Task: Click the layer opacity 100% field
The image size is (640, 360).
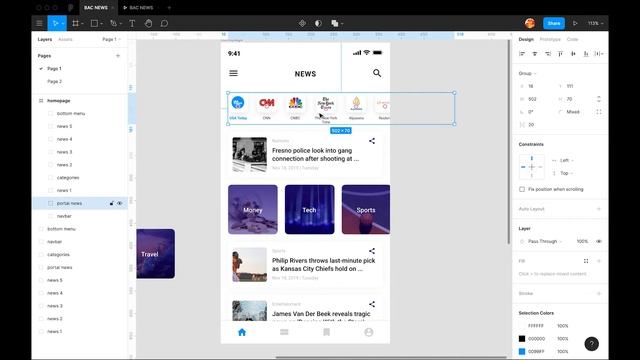Action: point(582,241)
